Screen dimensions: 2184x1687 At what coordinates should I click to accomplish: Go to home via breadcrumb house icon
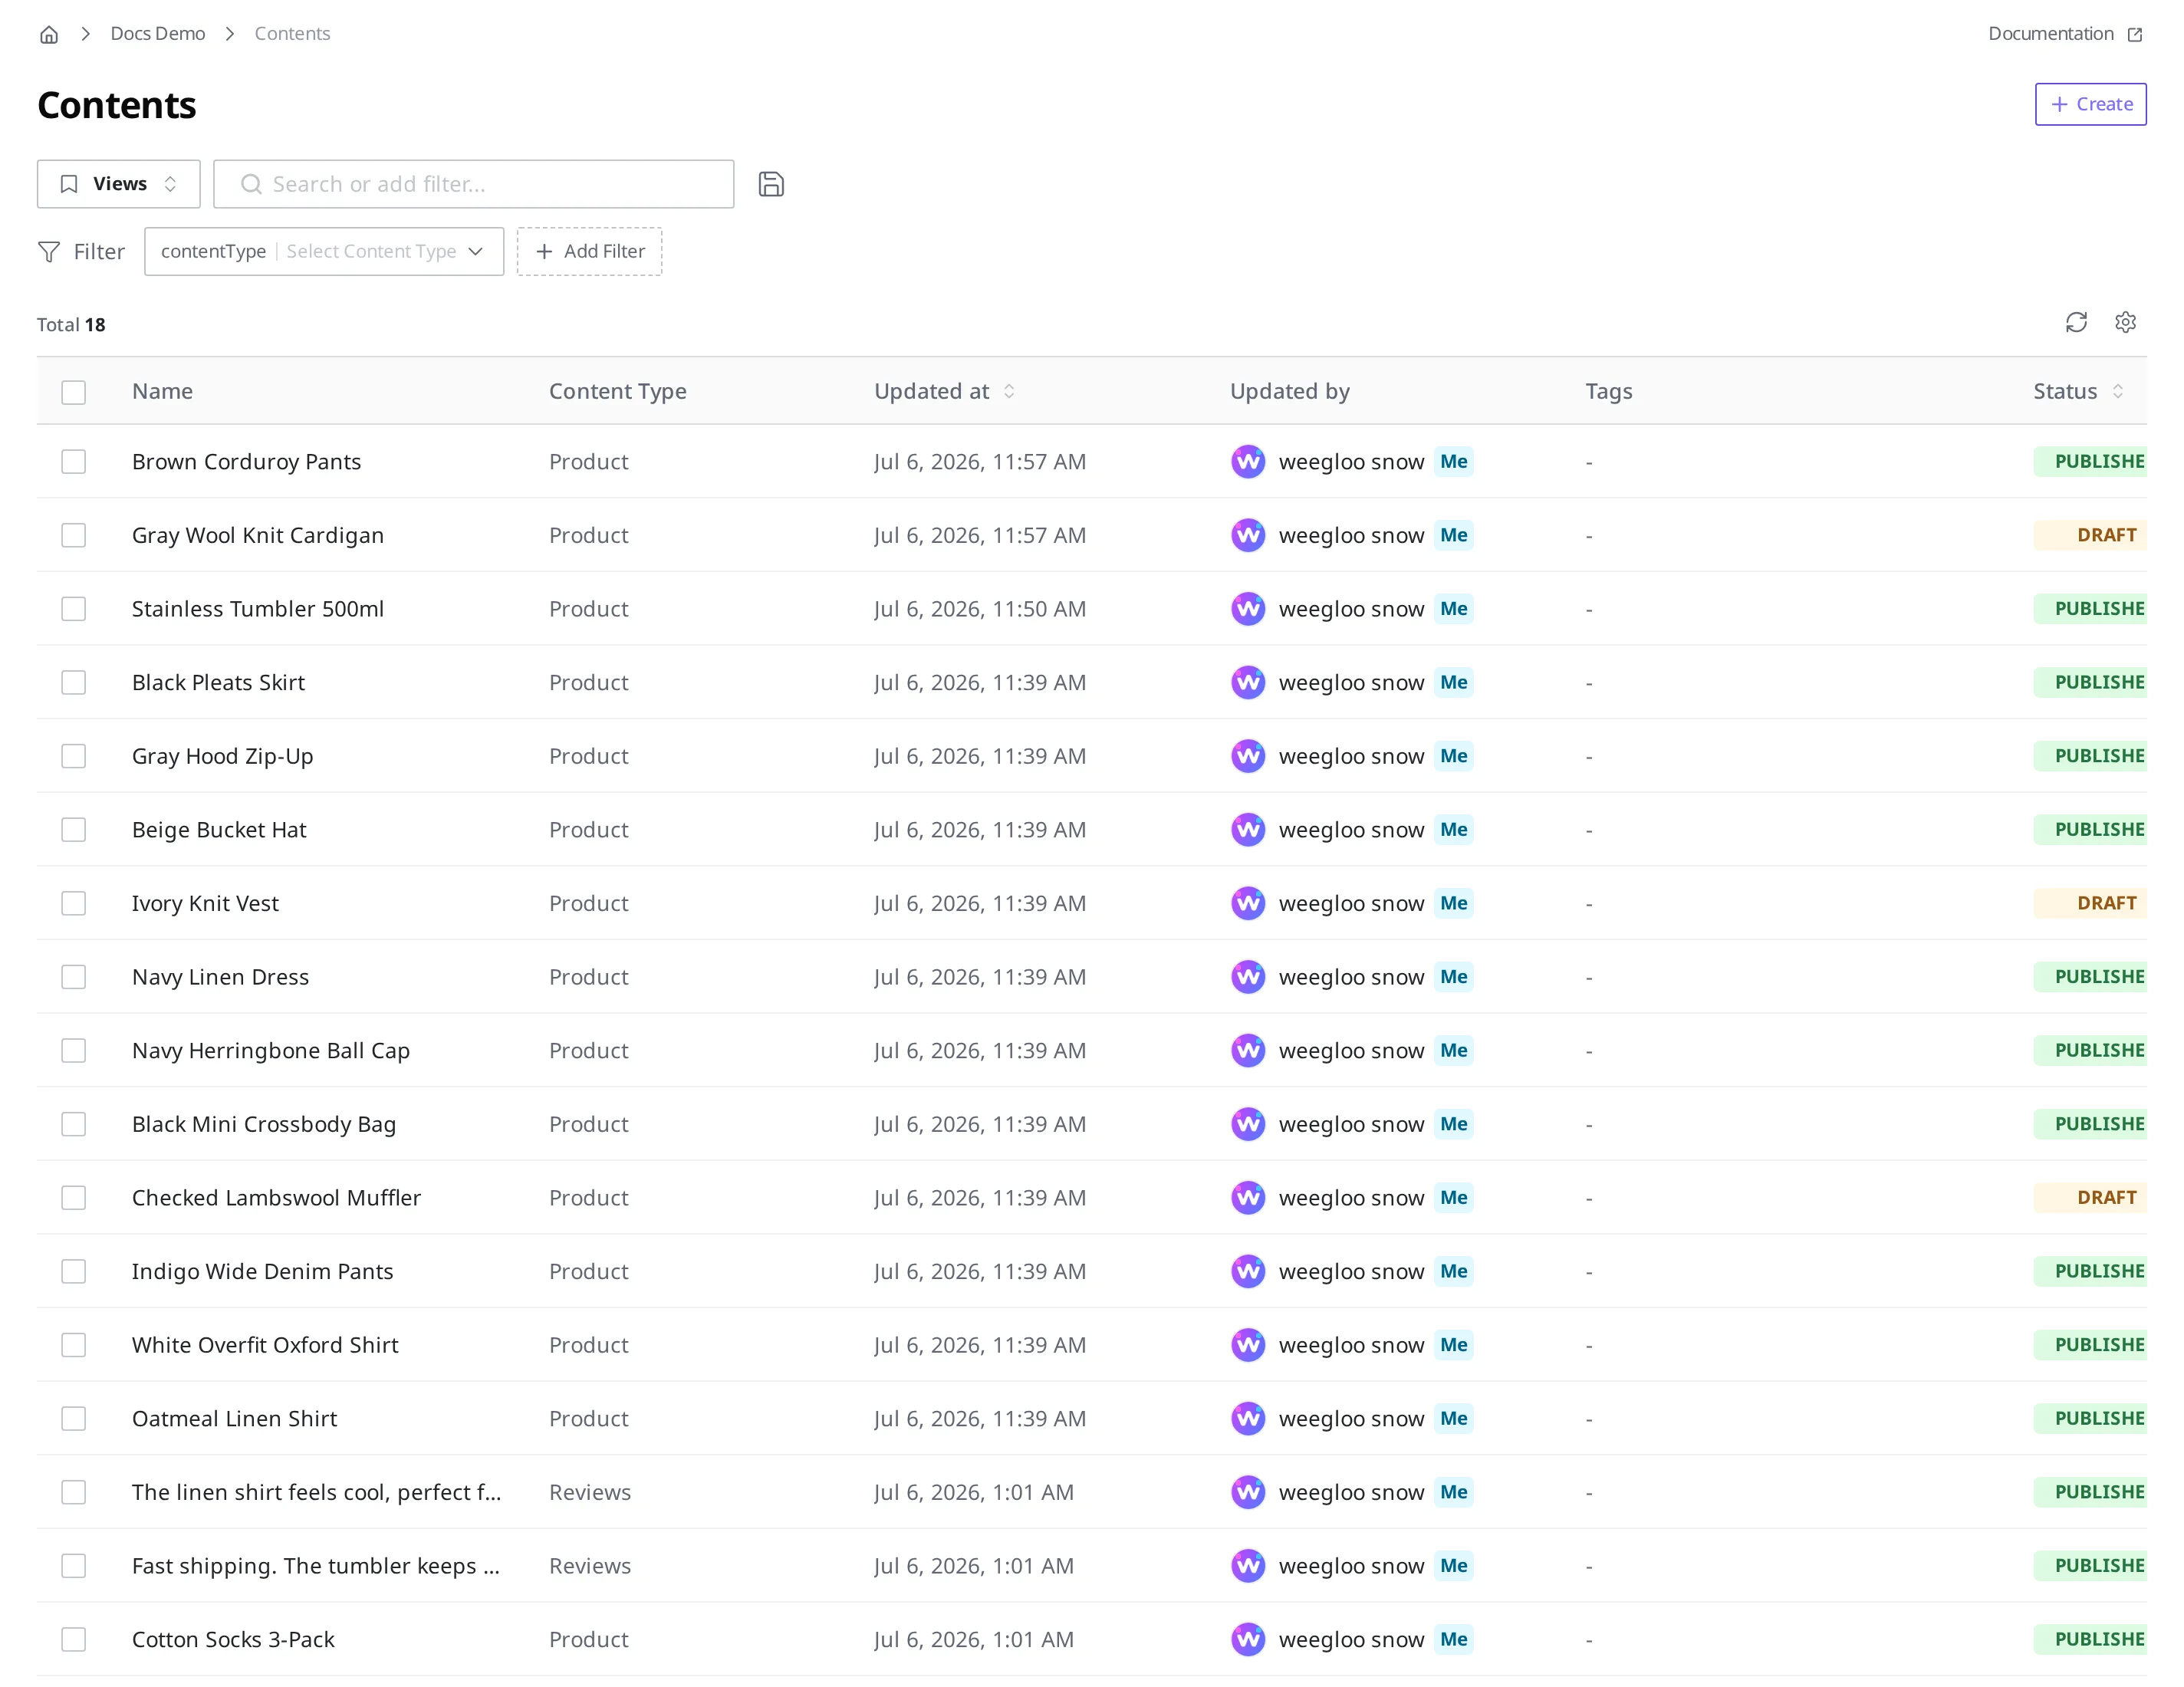[49, 34]
